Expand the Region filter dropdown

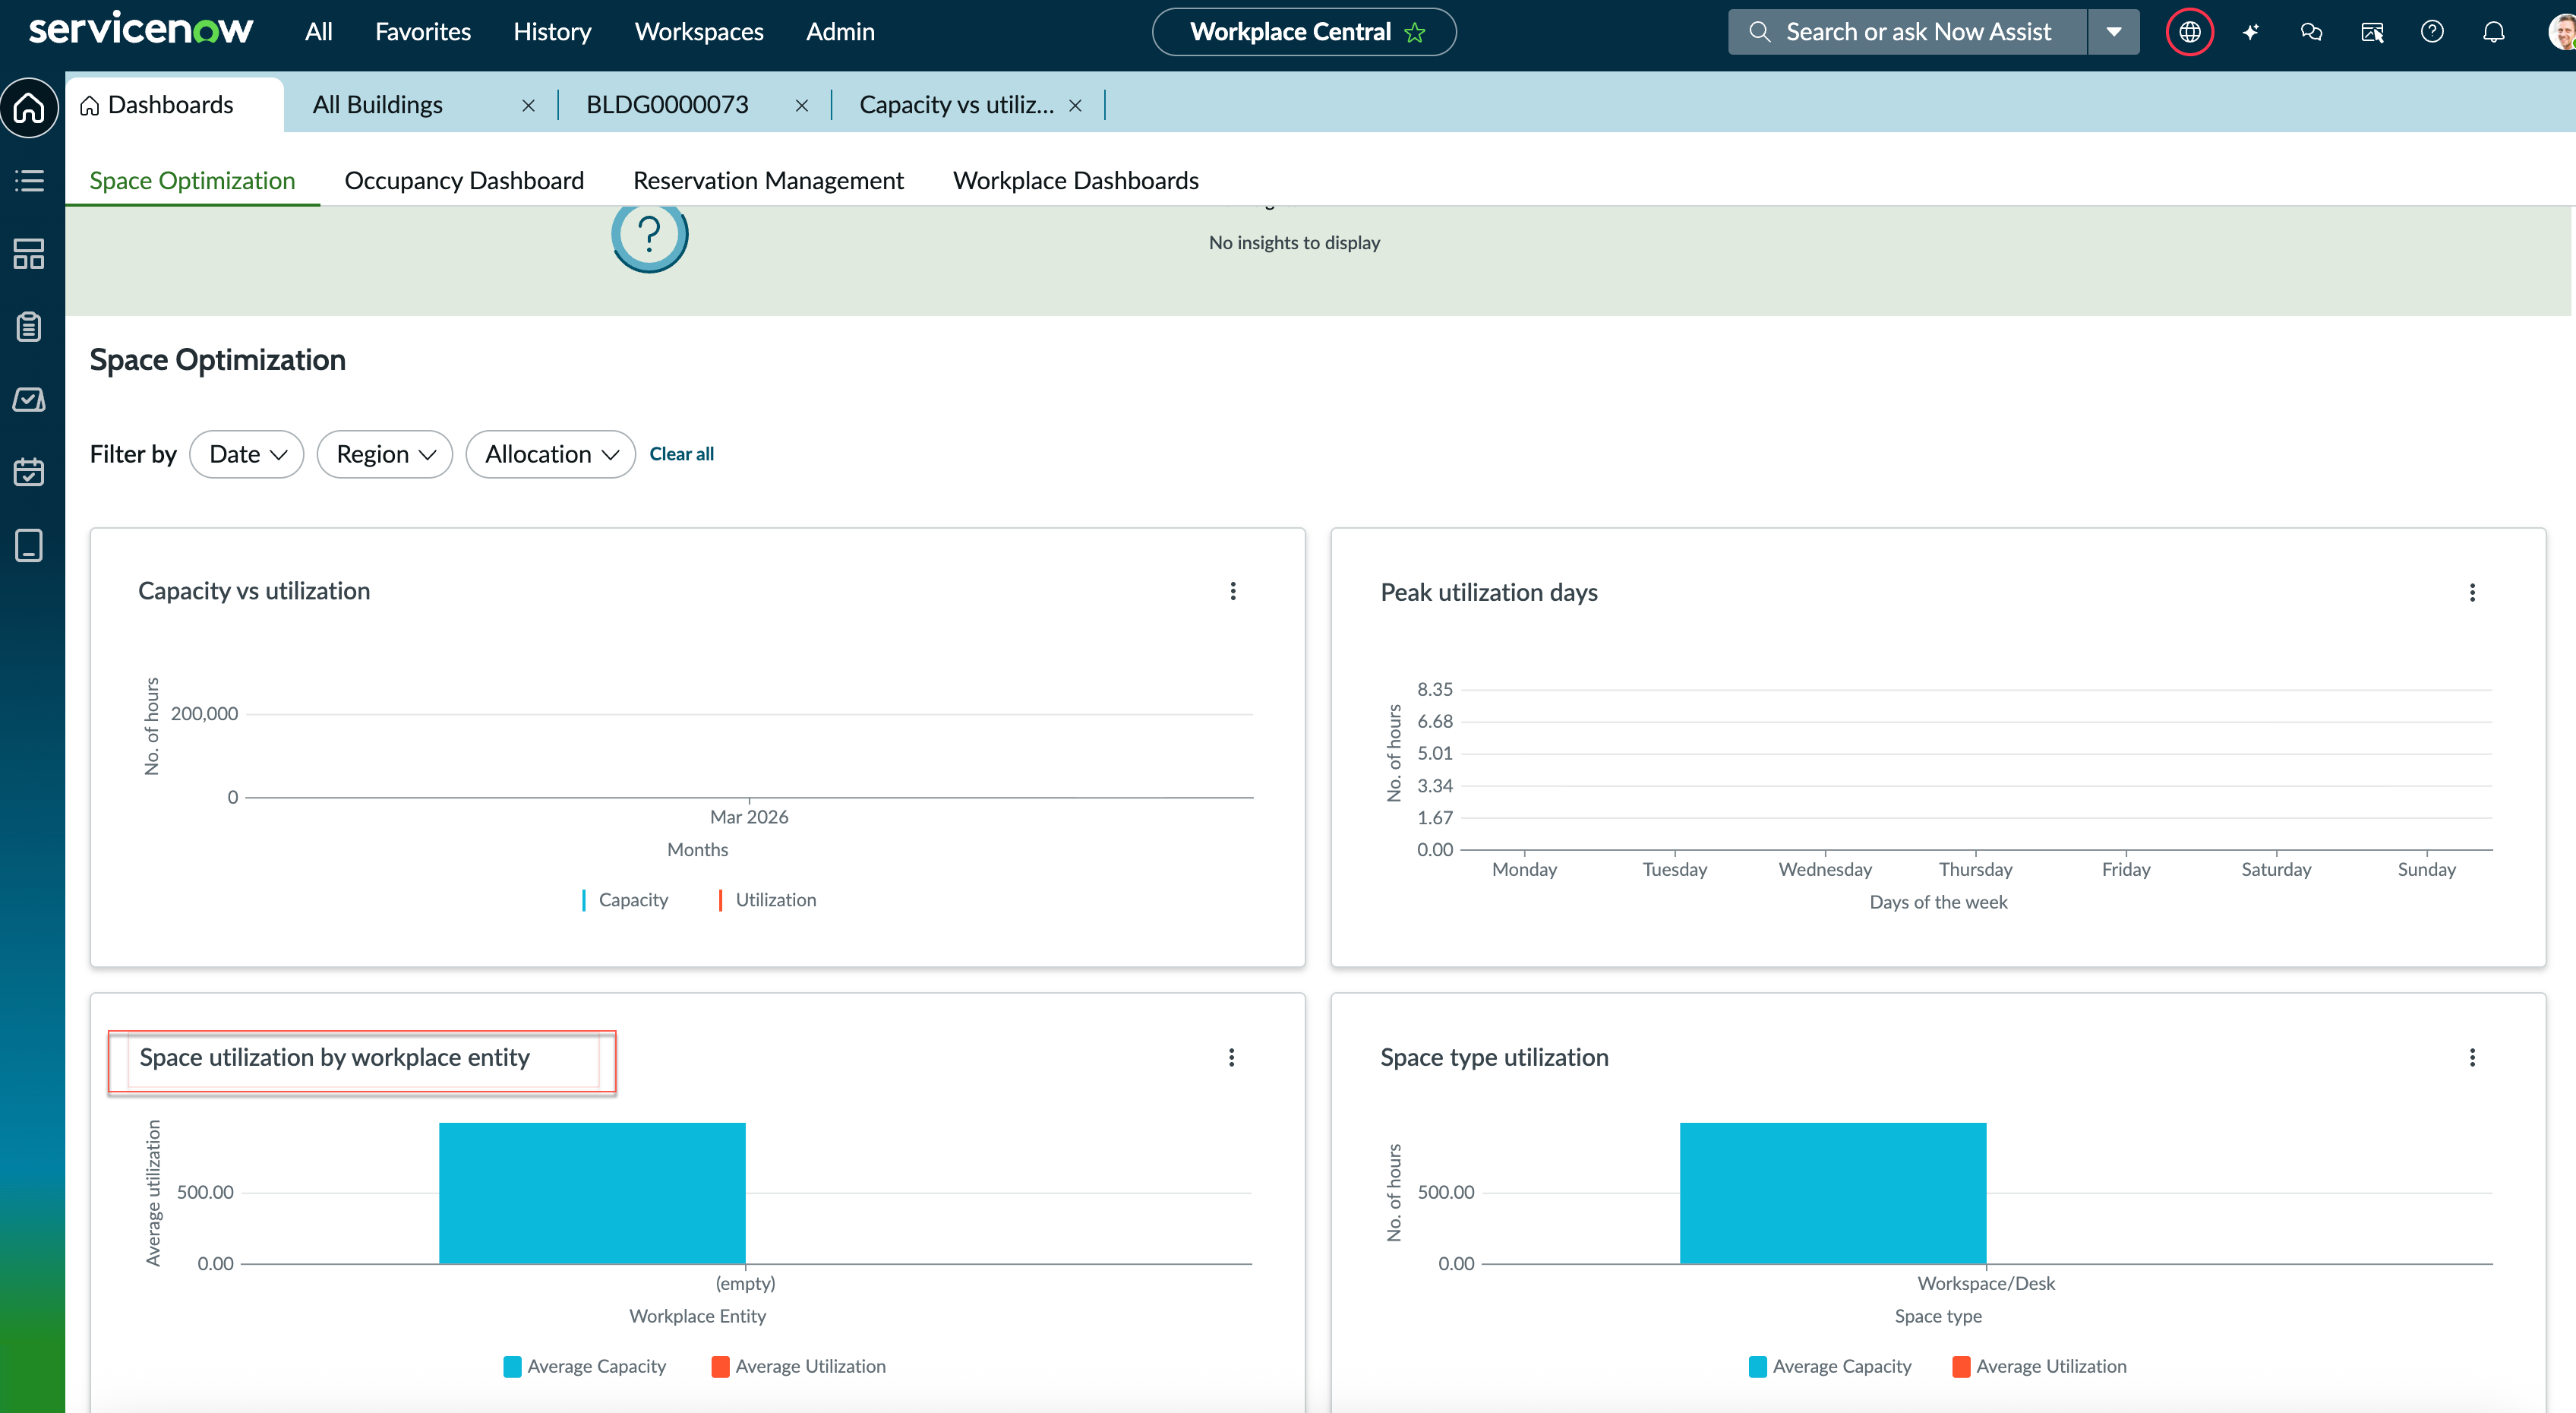point(385,454)
